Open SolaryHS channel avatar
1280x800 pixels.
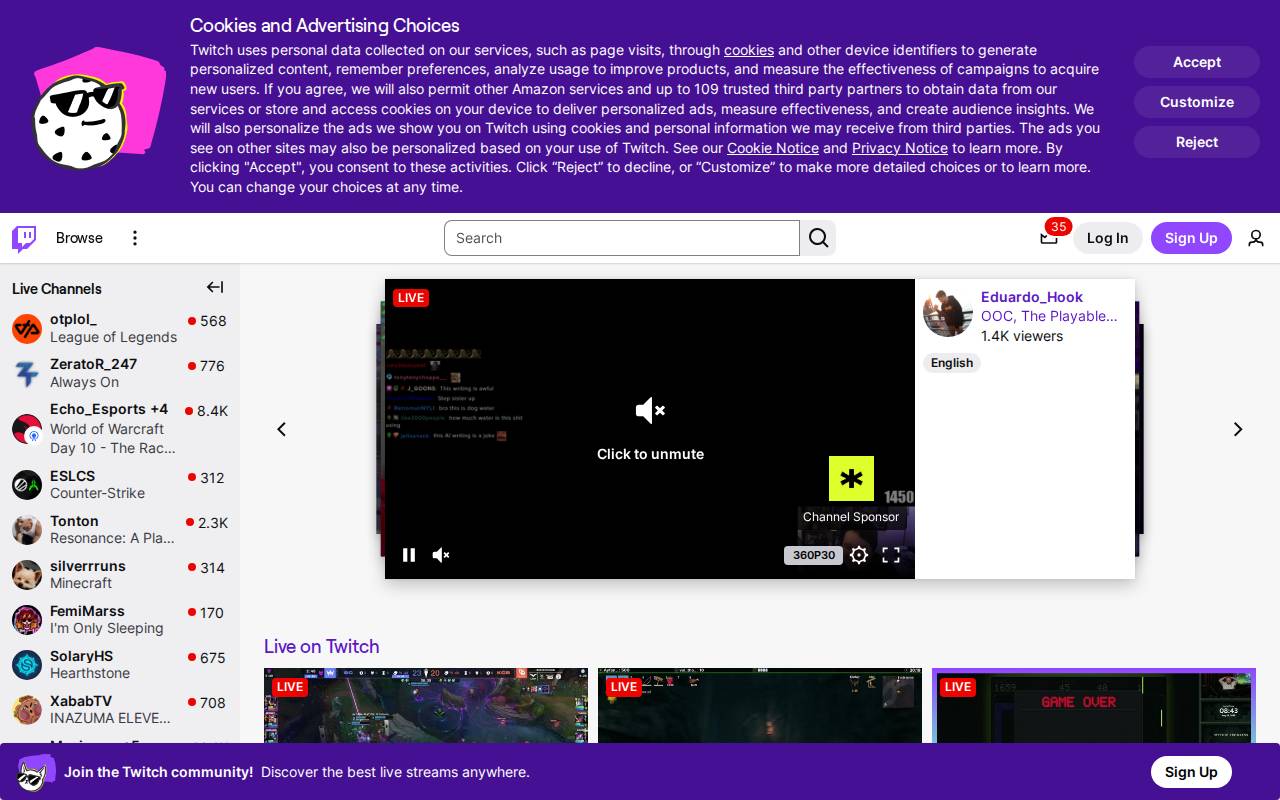[27, 665]
